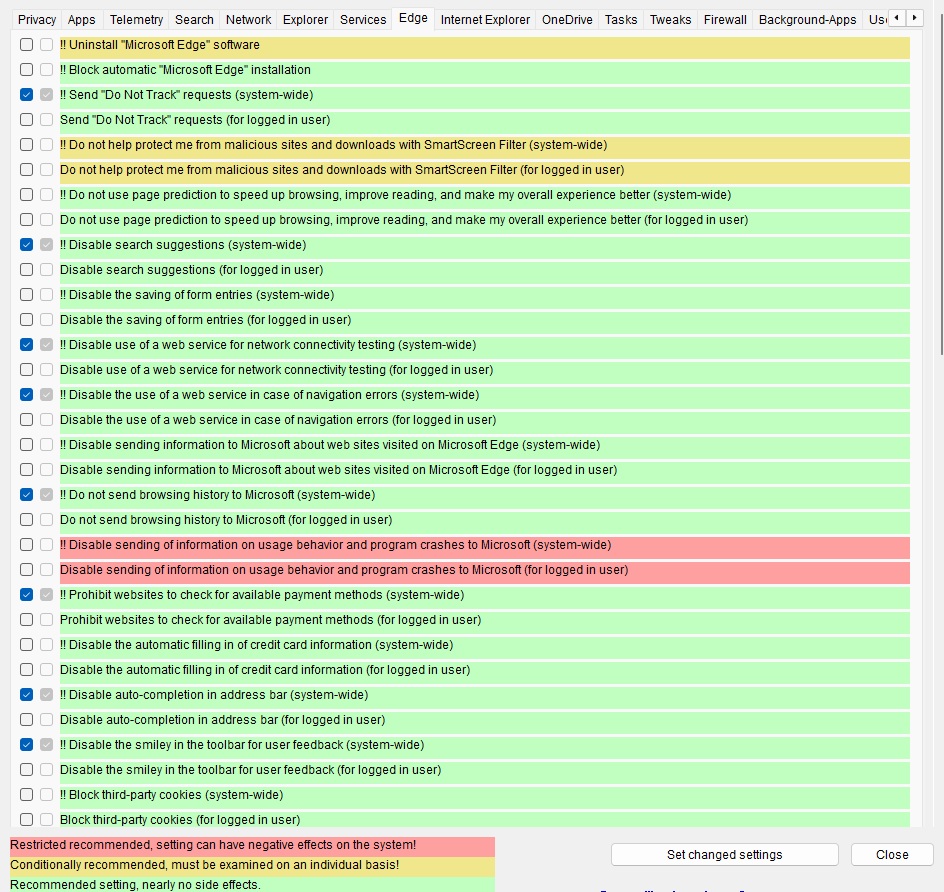Go to the Firewall tab
944x892 pixels.
click(x=725, y=20)
